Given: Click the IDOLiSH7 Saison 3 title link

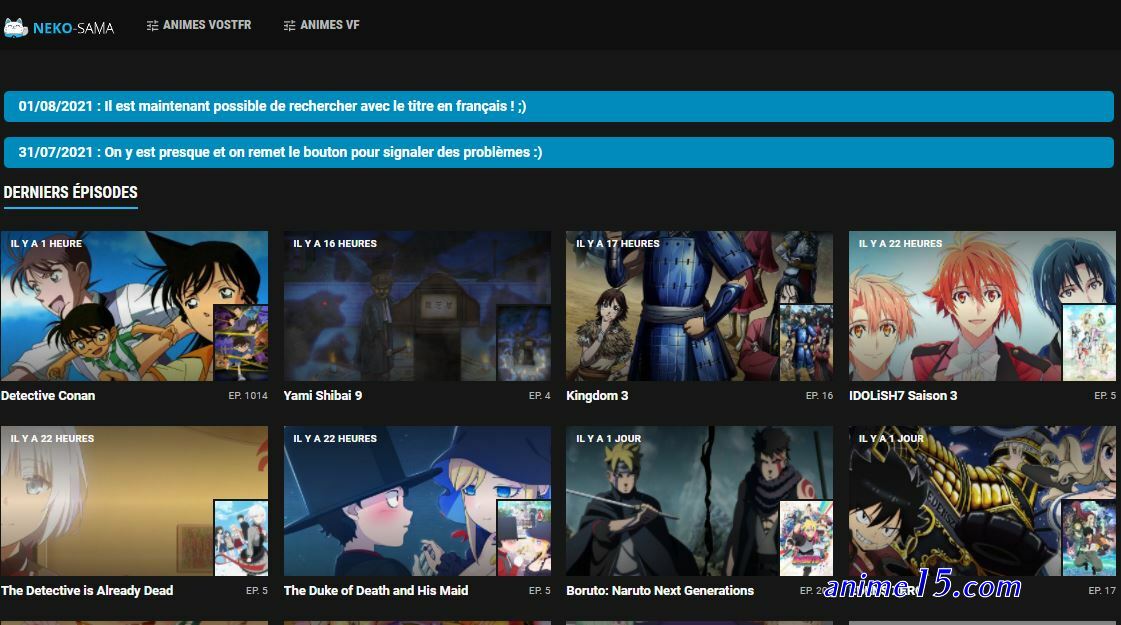Looking at the screenshot, I should (903, 395).
